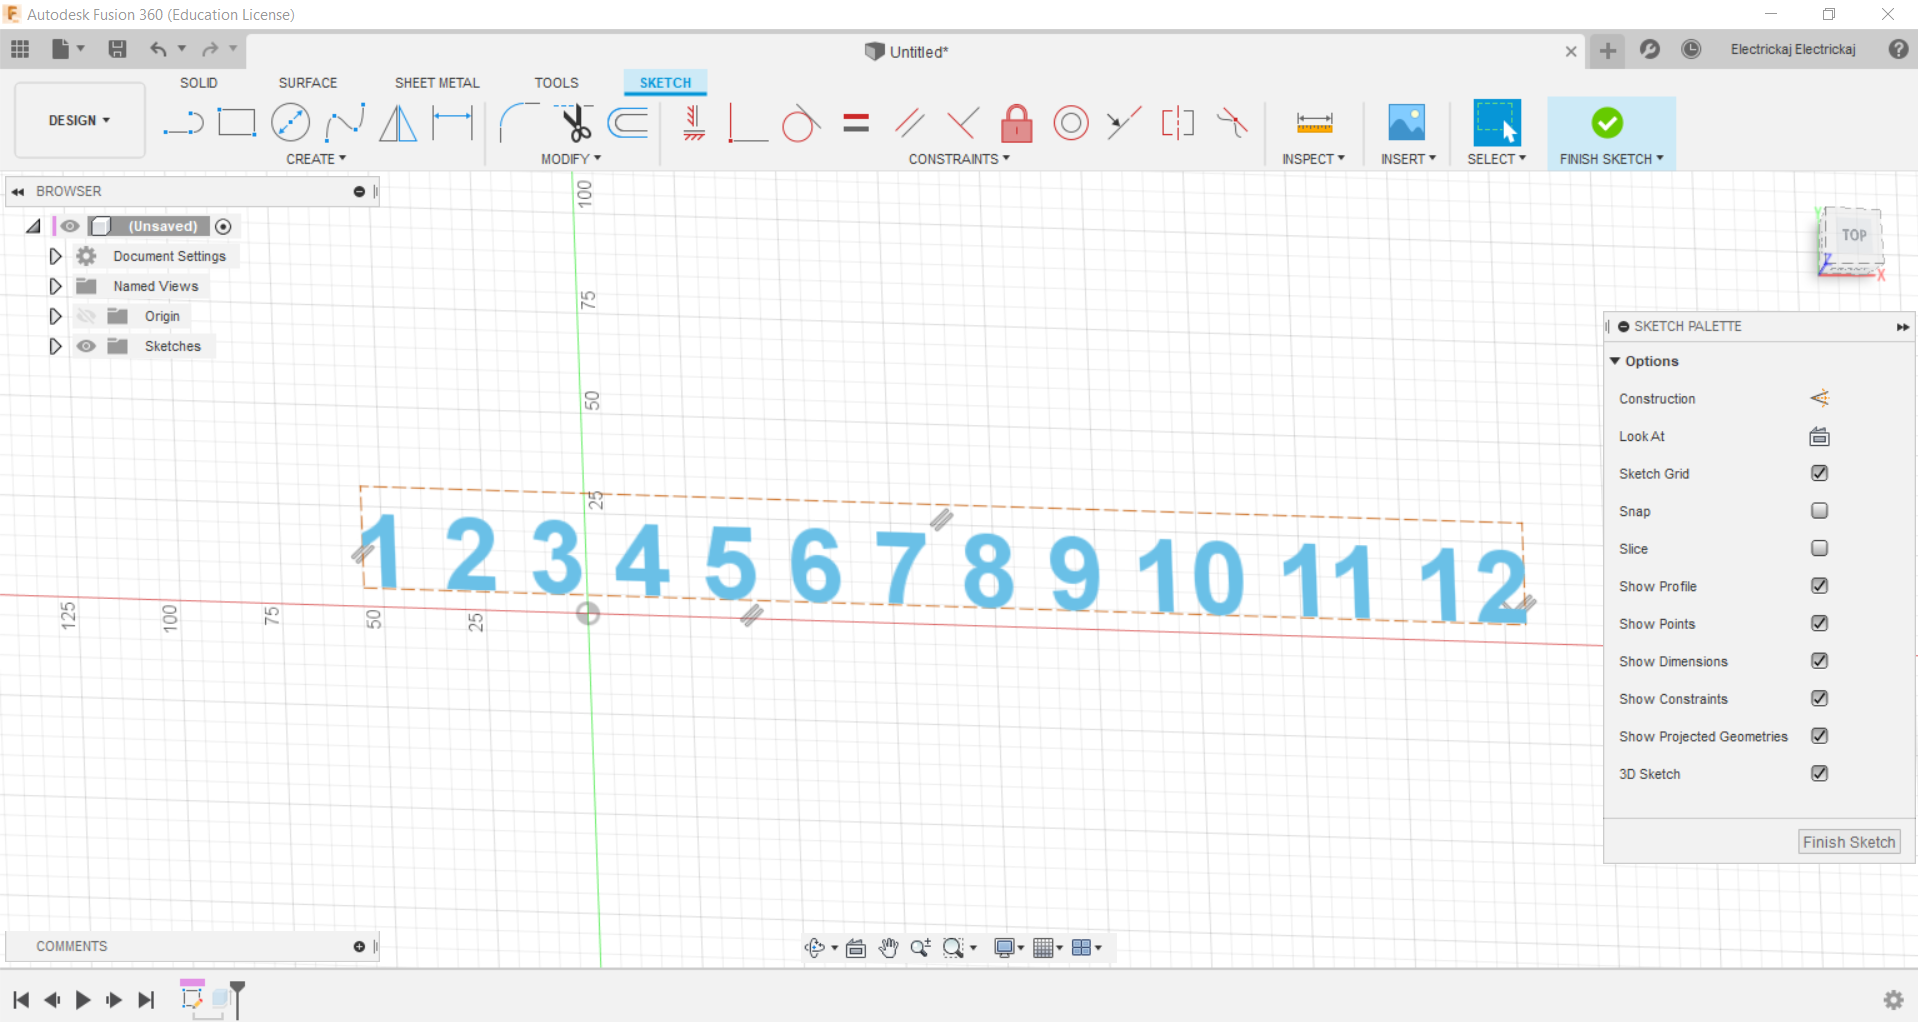The image size is (1918, 1022).
Task: Select the Spline tool
Action: (345, 123)
